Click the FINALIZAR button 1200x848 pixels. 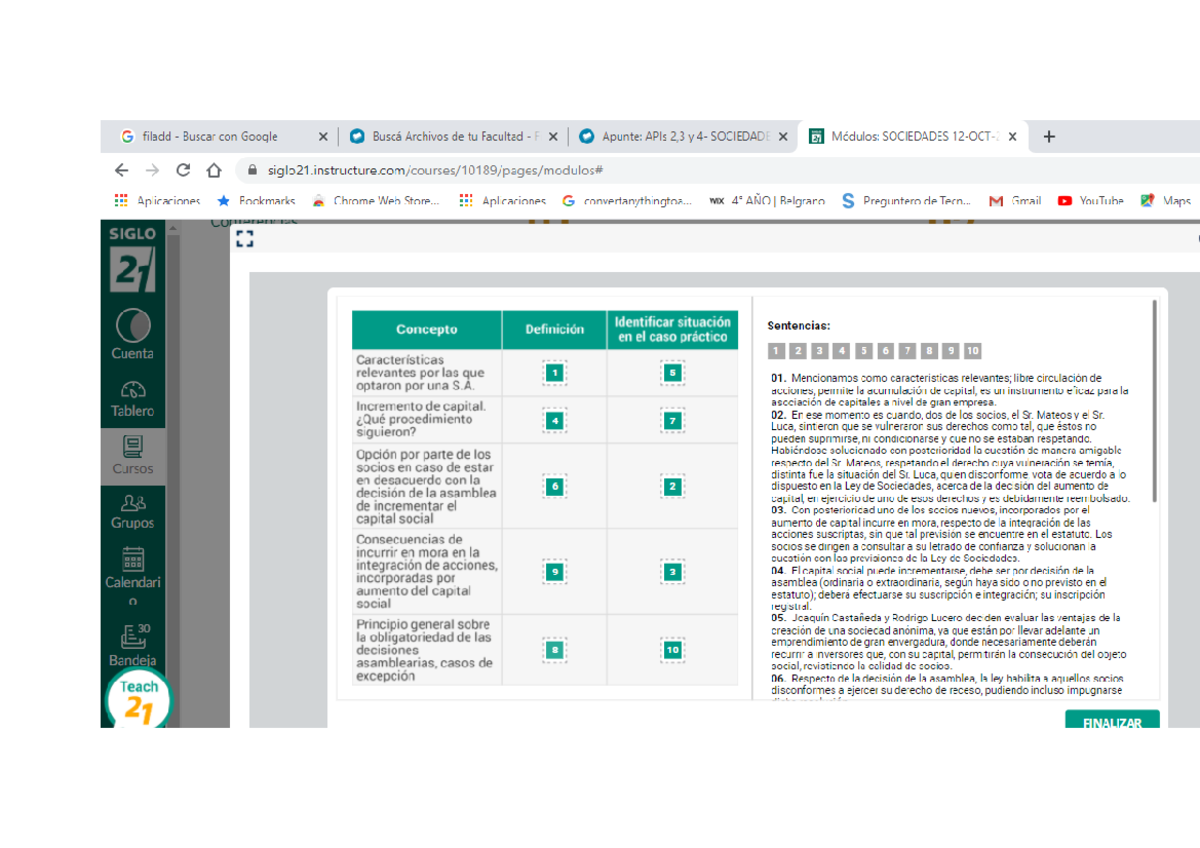point(1112,720)
